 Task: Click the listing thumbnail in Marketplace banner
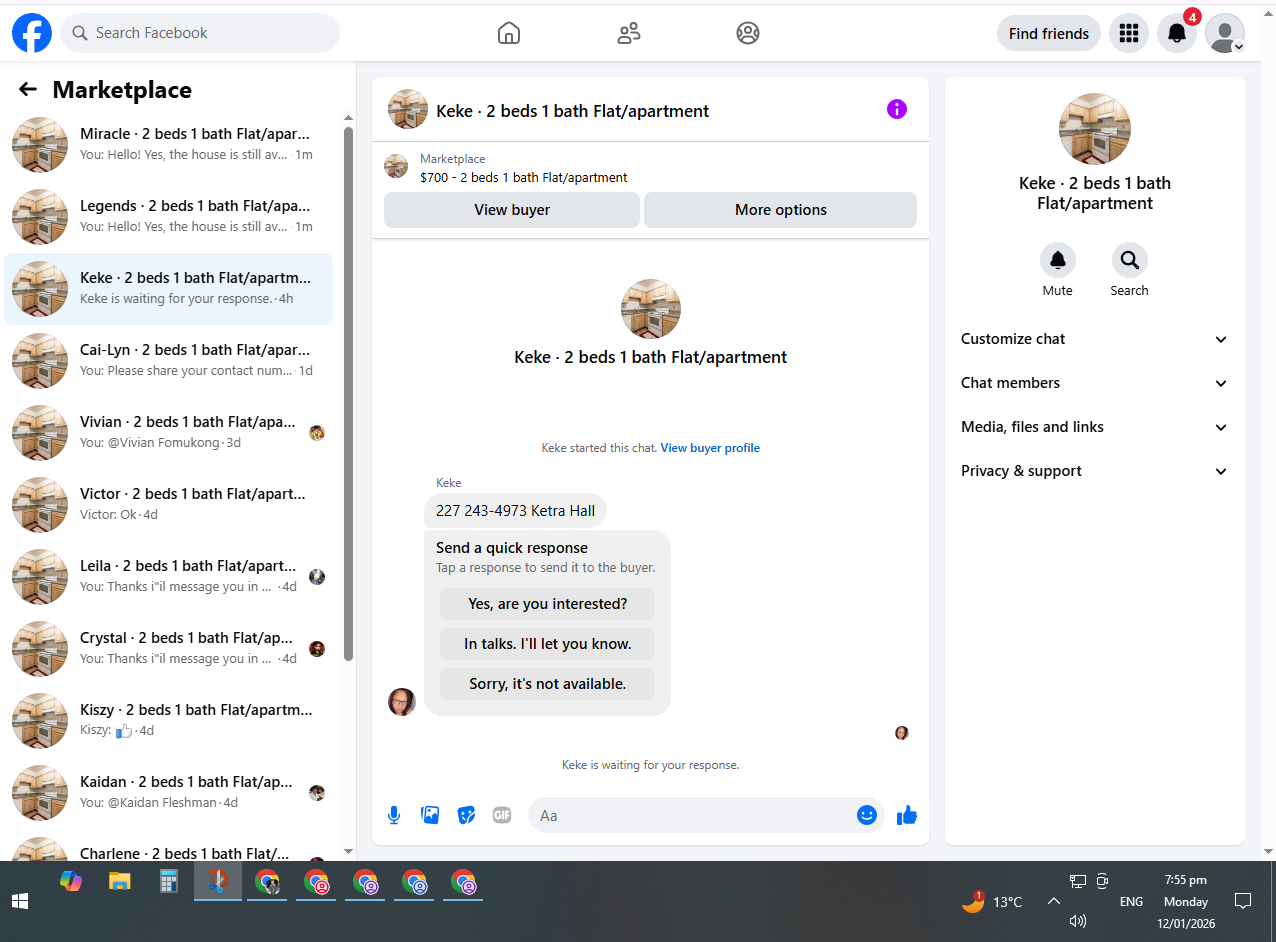tap(396, 166)
